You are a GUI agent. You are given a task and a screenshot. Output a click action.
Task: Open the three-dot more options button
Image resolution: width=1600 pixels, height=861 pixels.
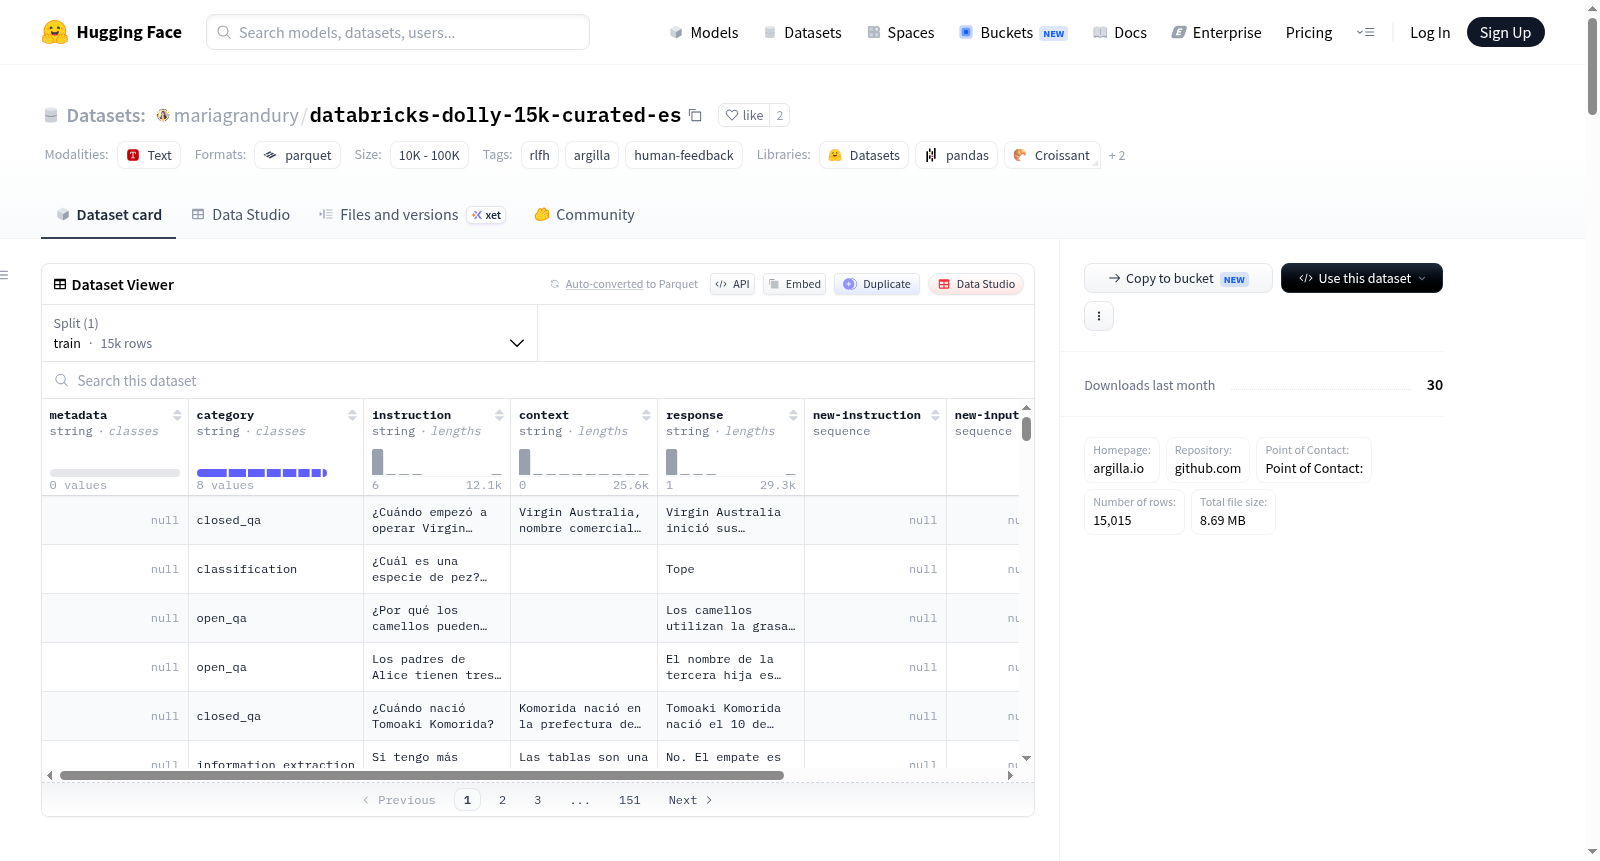click(1099, 316)
